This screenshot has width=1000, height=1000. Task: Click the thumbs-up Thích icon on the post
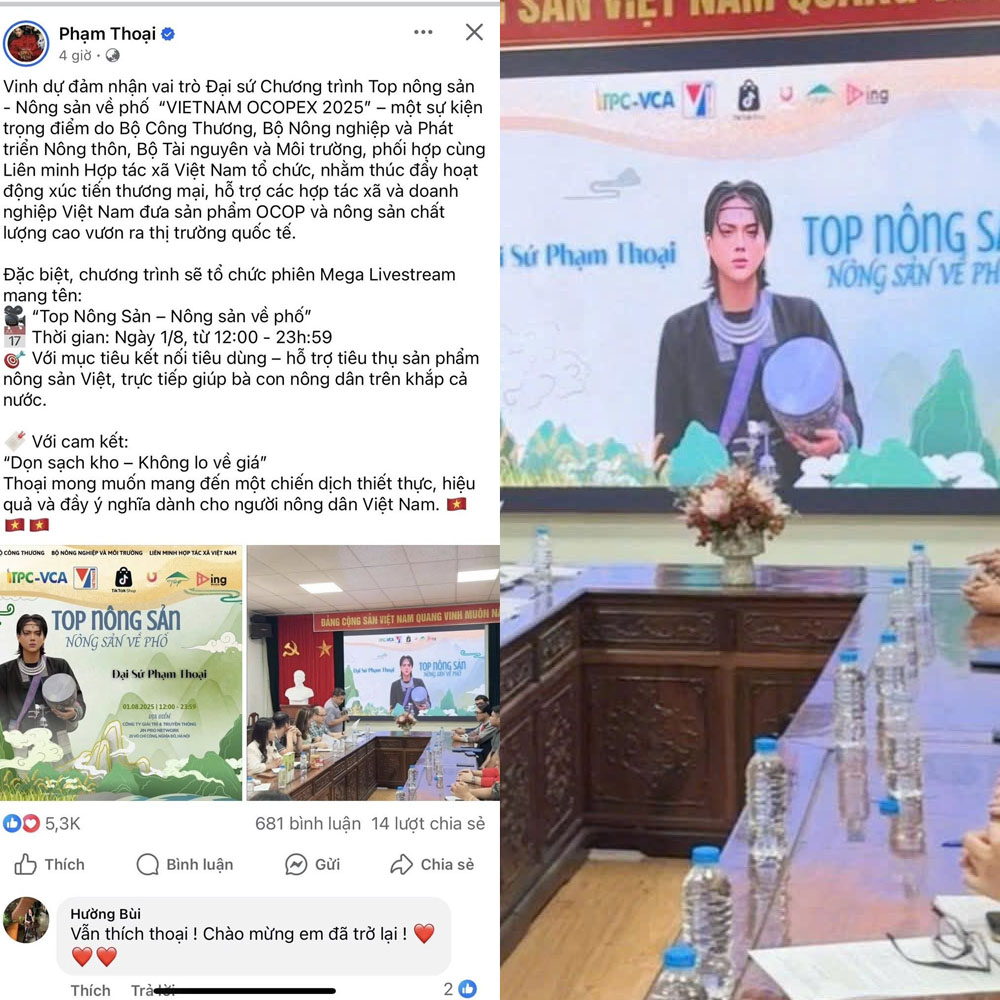[25, 864]
